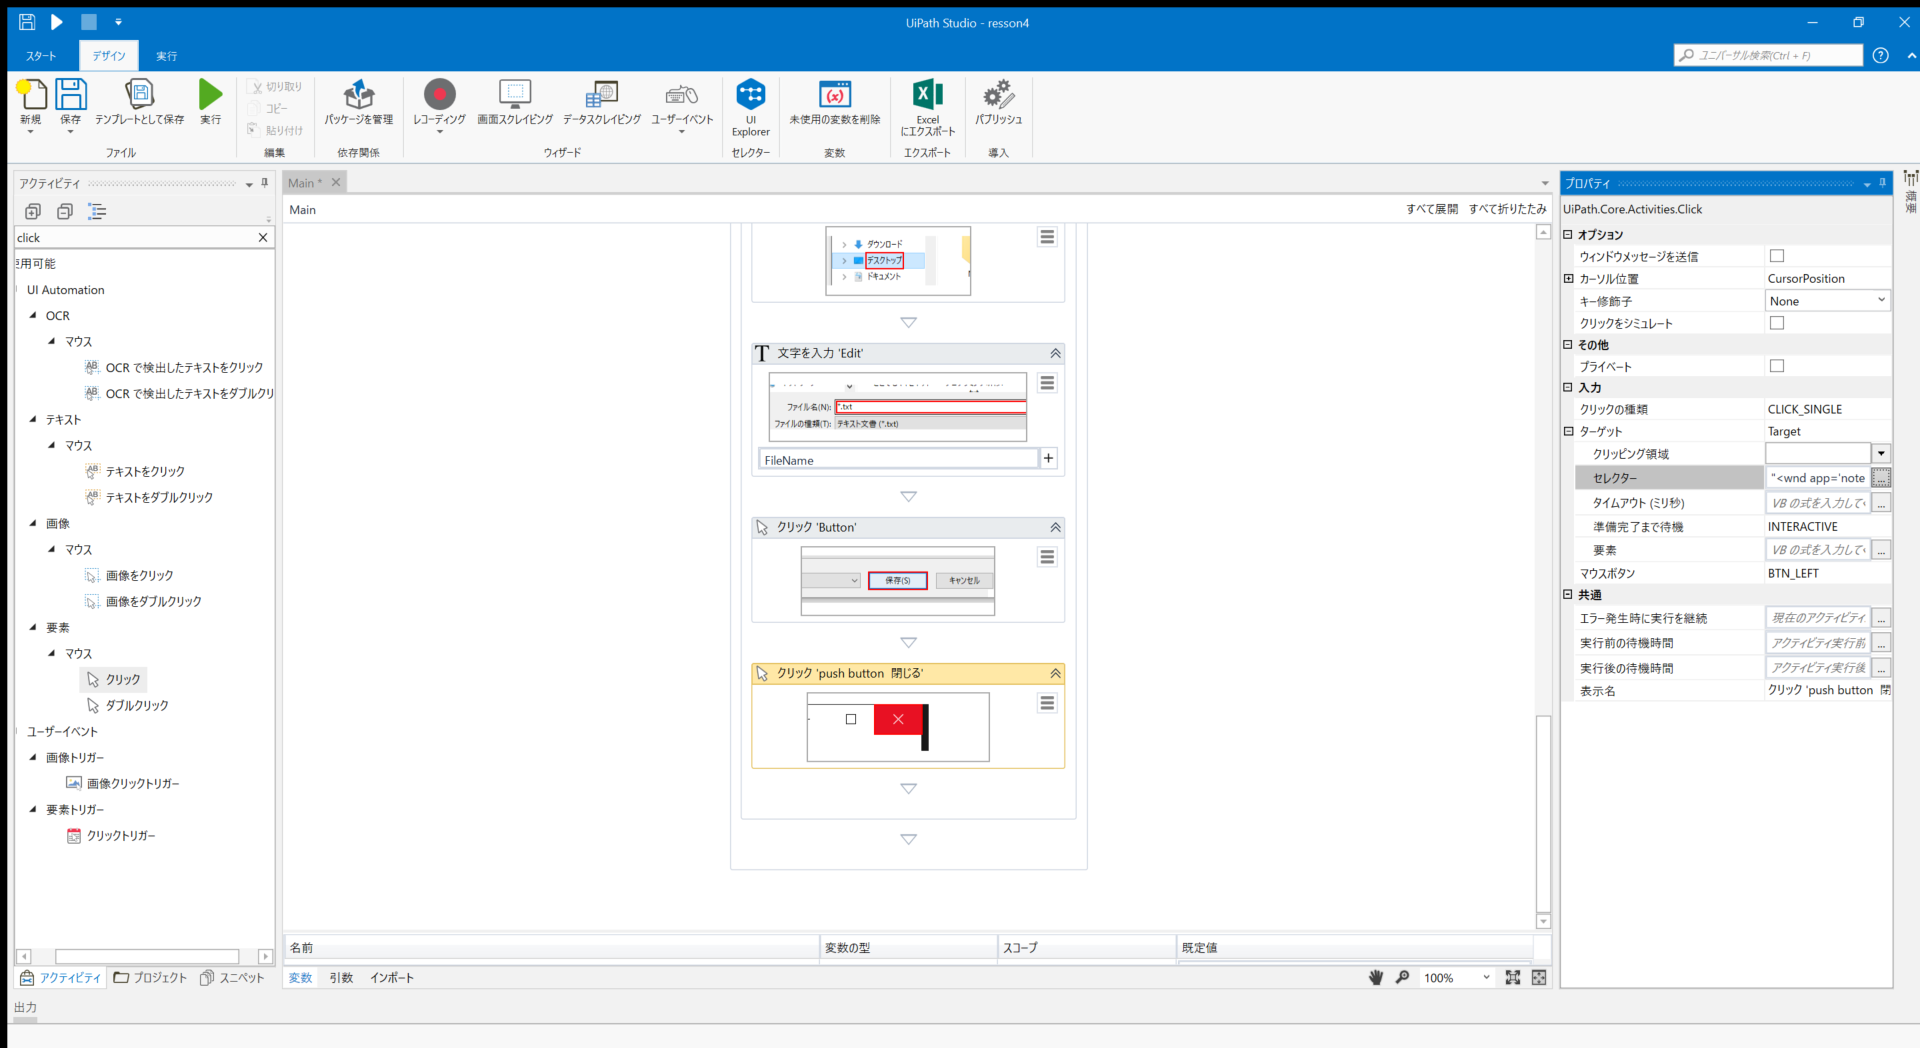Enable the ウィンドウメッセージを送信 checkbox
The image size is (1920, 1048).
[x=1777, y=256]
